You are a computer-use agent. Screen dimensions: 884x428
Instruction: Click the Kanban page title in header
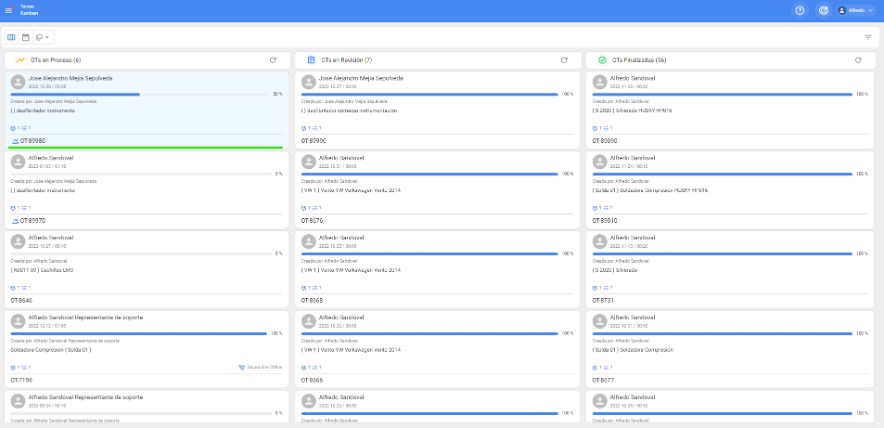pyautogui.click(x=29, y=13)
